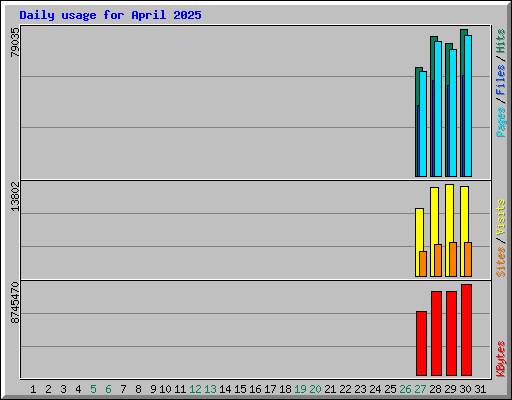The image size is (512, 400).
Task: Click the orange Sites bar for day 29
Action: click(x=453, y=259)
